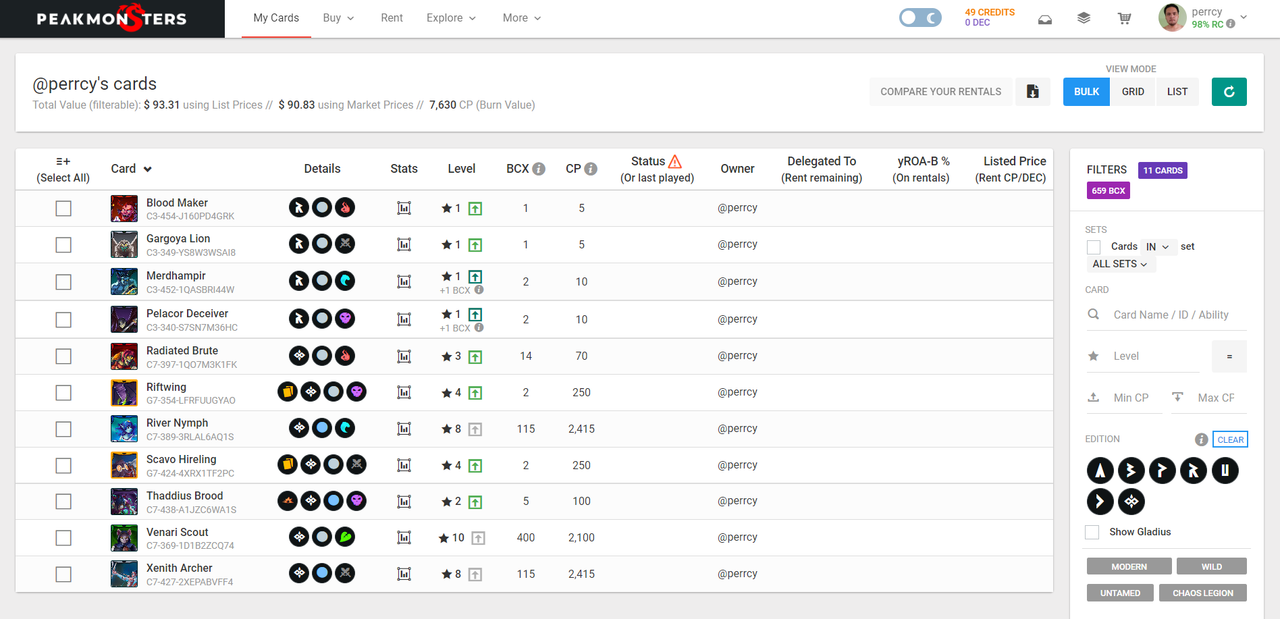Open stats icon for Venari Scout
The image size is (1280, 619).
[404, 538]
